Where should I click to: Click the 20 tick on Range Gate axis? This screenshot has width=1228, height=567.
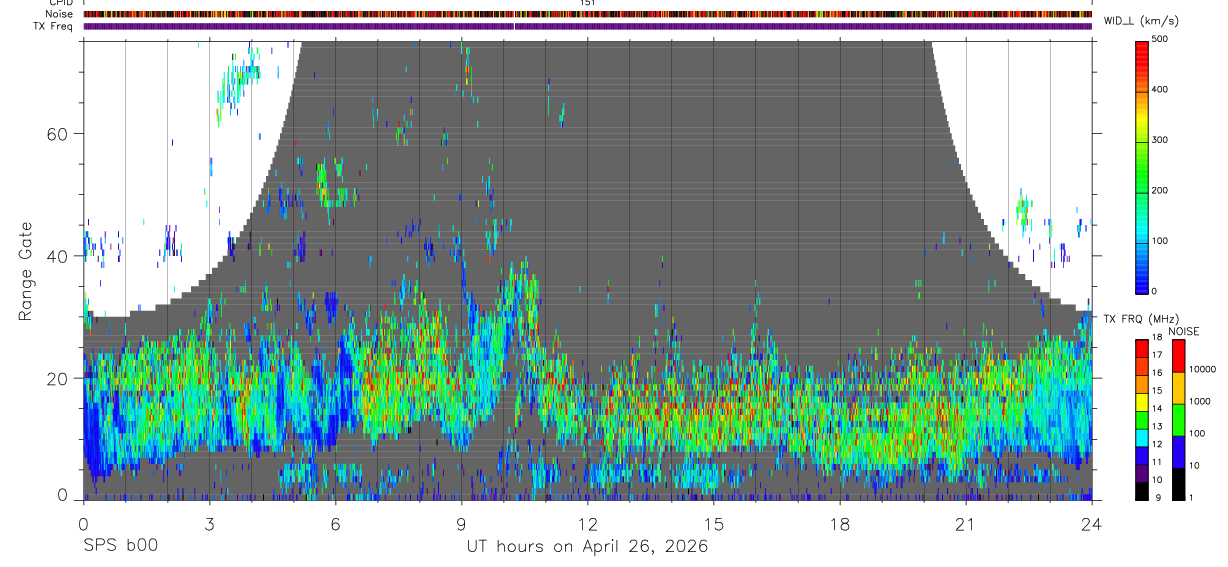58,377
